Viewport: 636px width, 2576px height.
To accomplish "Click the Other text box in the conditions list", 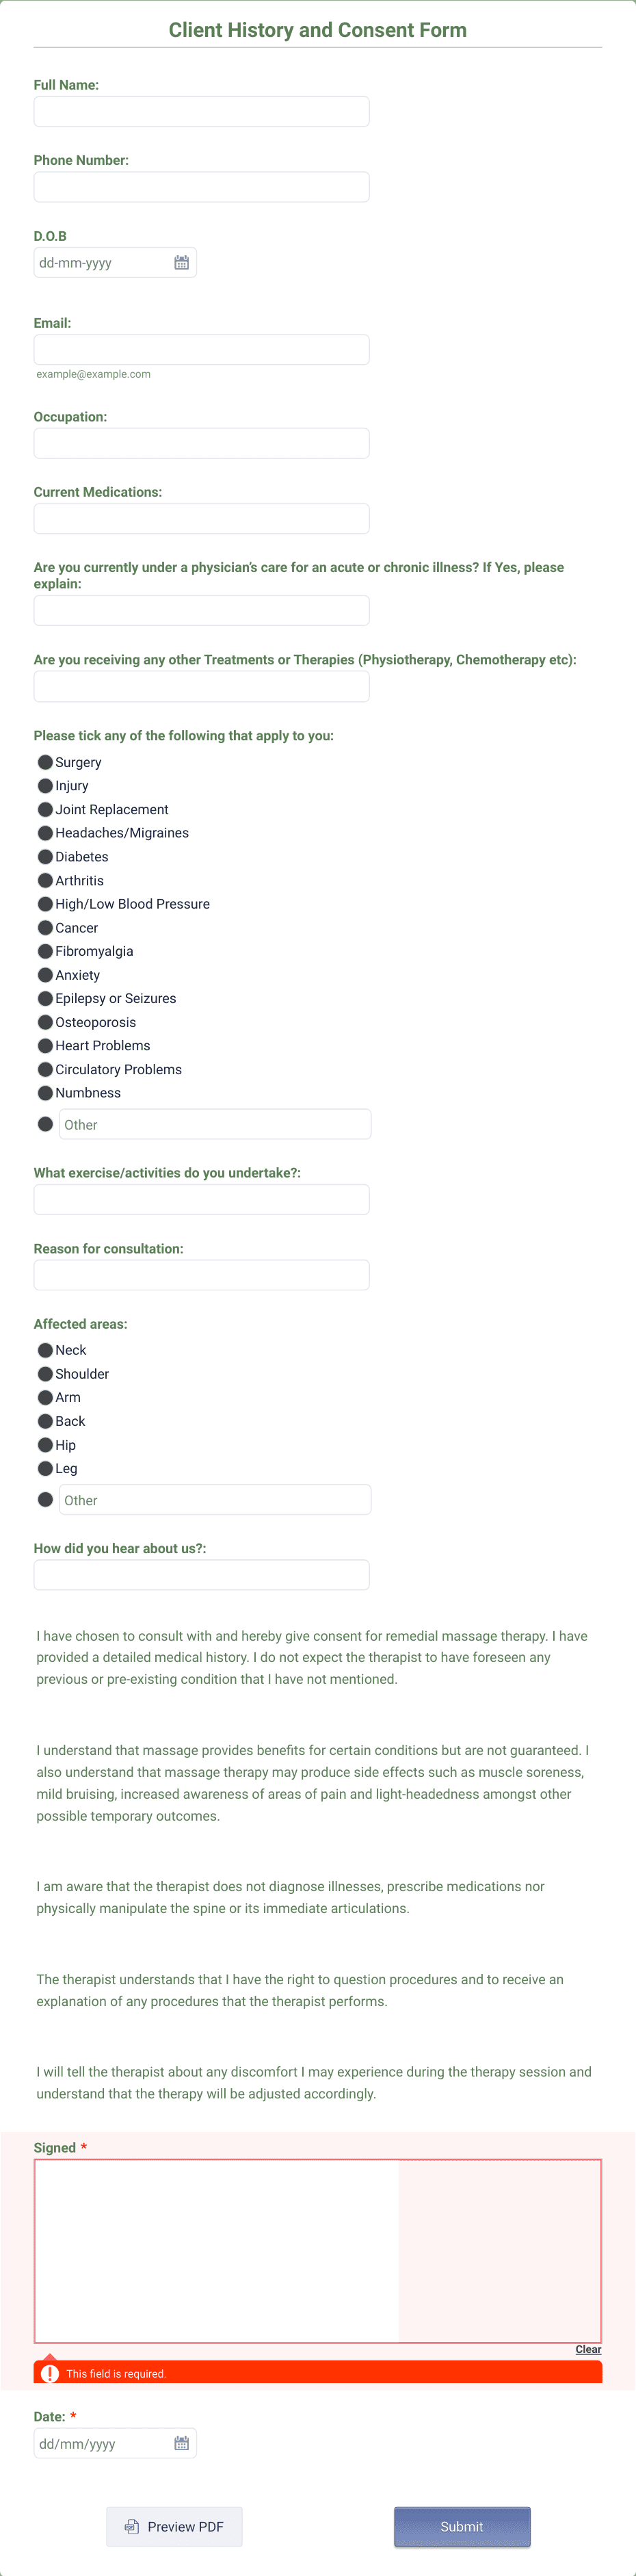I will click(x=215, y=1123).
